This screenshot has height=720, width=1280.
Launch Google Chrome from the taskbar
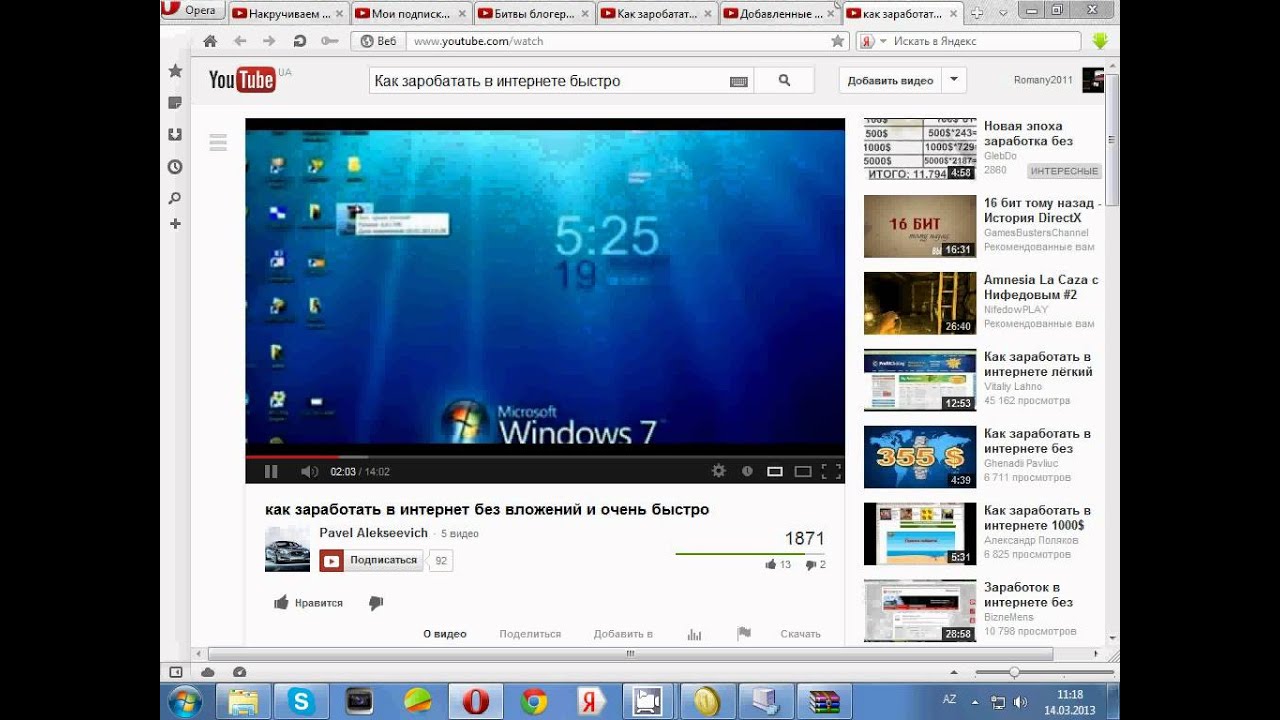pos(533,702)
